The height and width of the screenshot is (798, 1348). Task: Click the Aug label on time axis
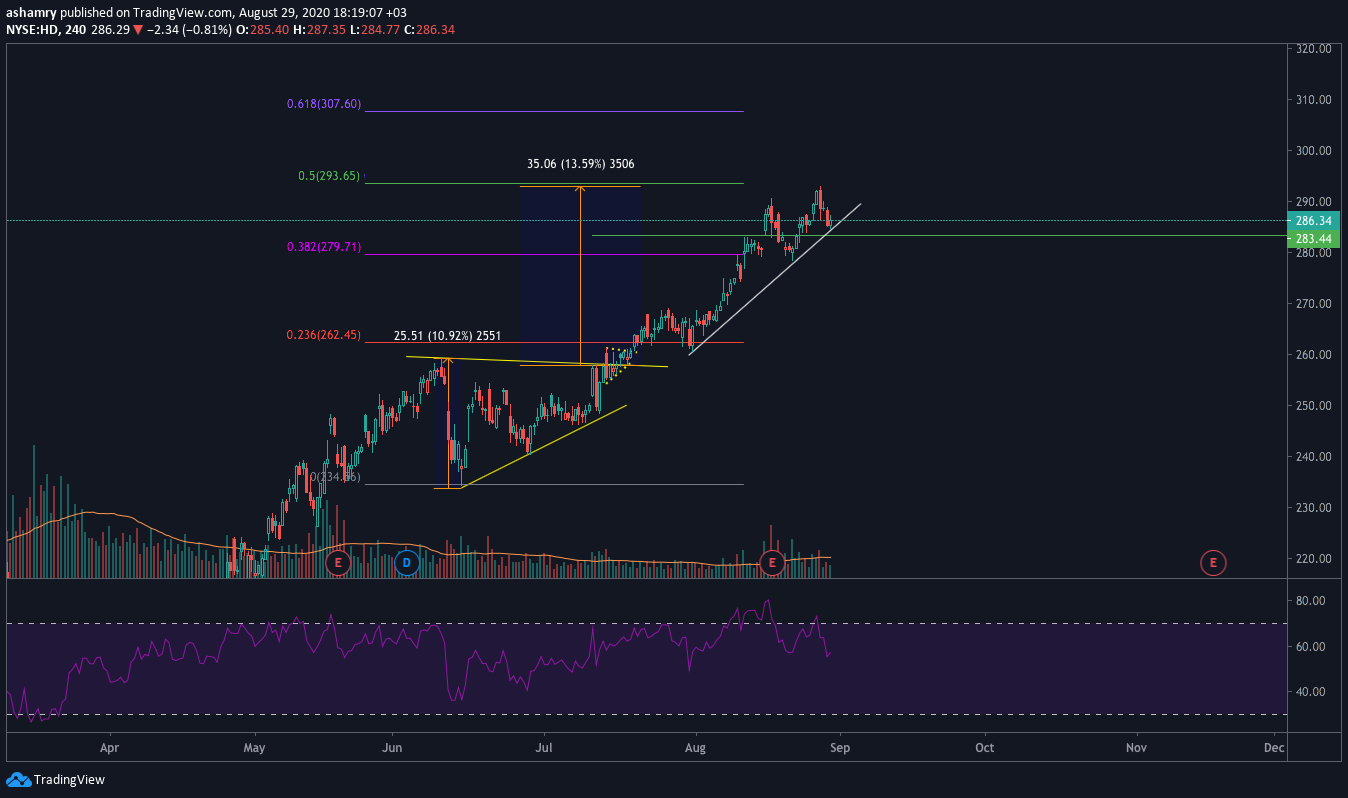coord(696,747)
